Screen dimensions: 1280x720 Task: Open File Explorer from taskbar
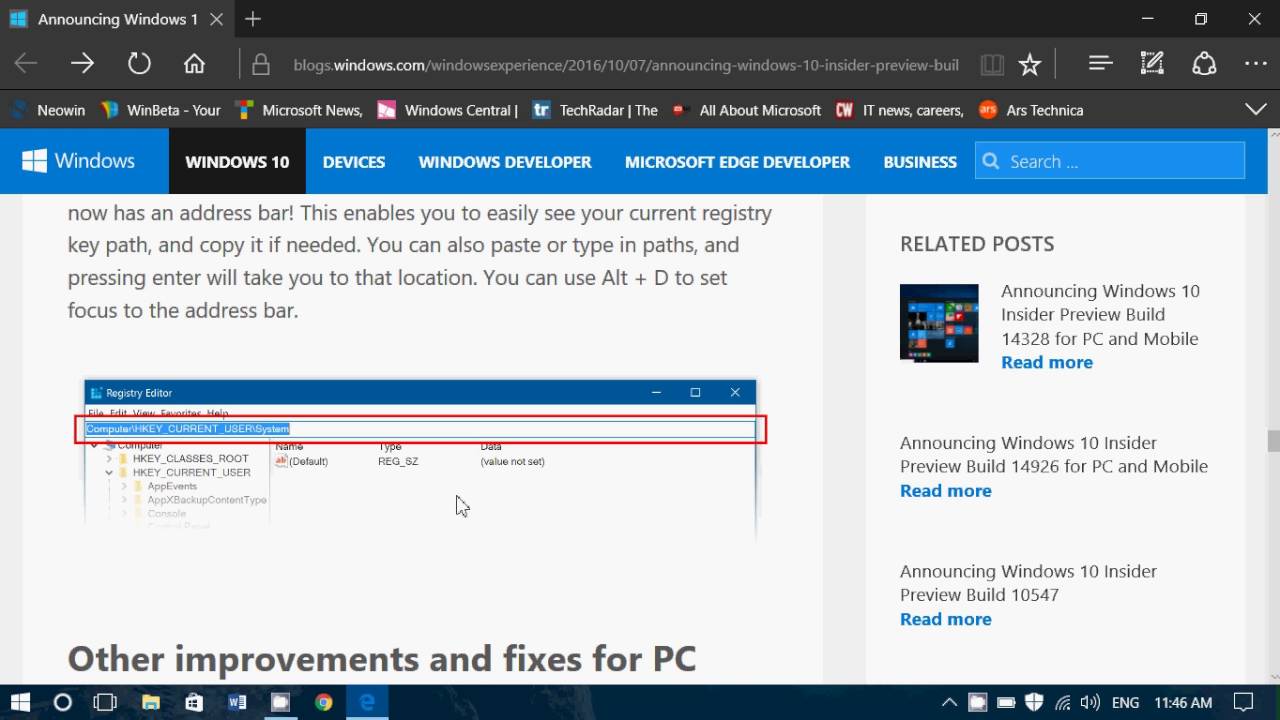(x=151, y=702)
